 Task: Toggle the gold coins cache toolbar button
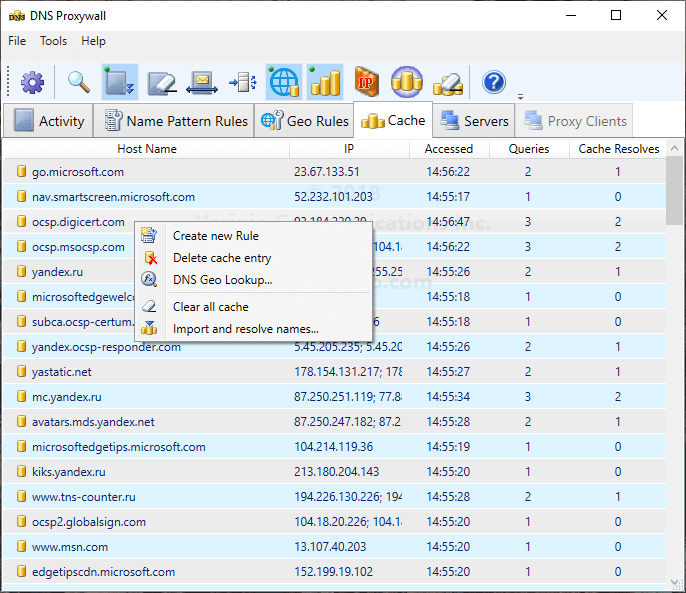click(325, 82)
